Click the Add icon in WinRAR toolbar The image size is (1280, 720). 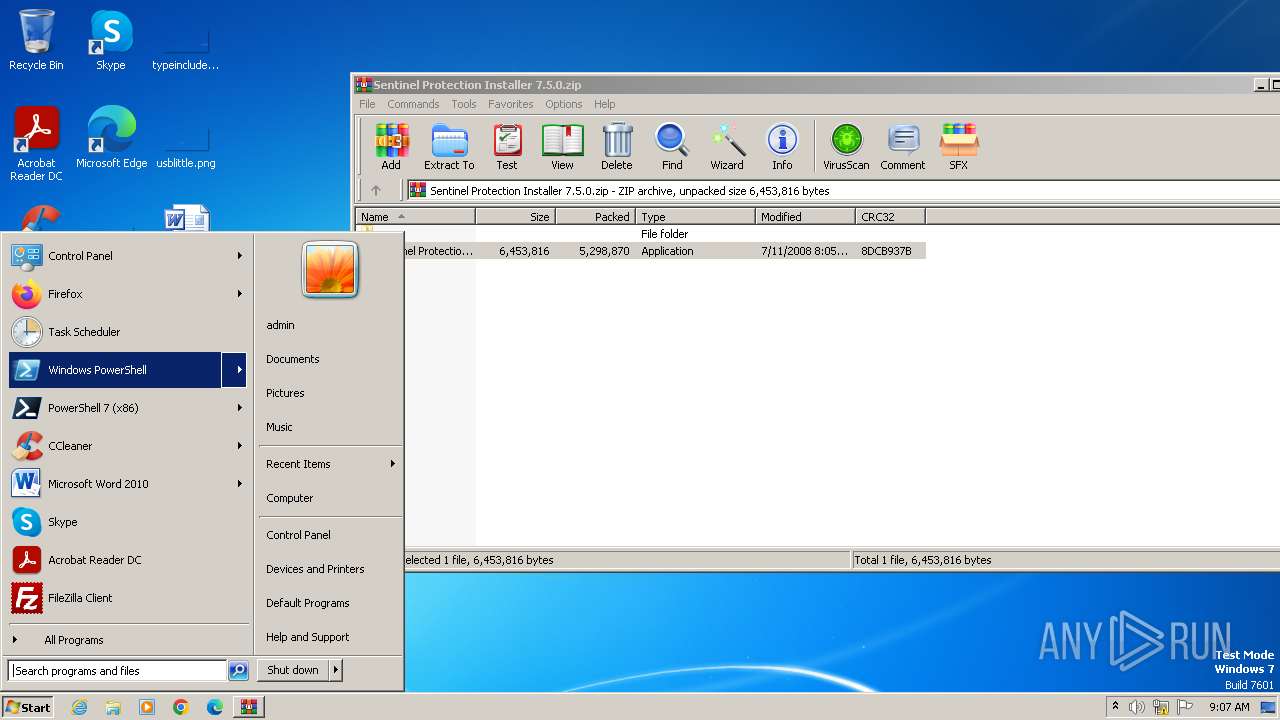pos(391,147)
